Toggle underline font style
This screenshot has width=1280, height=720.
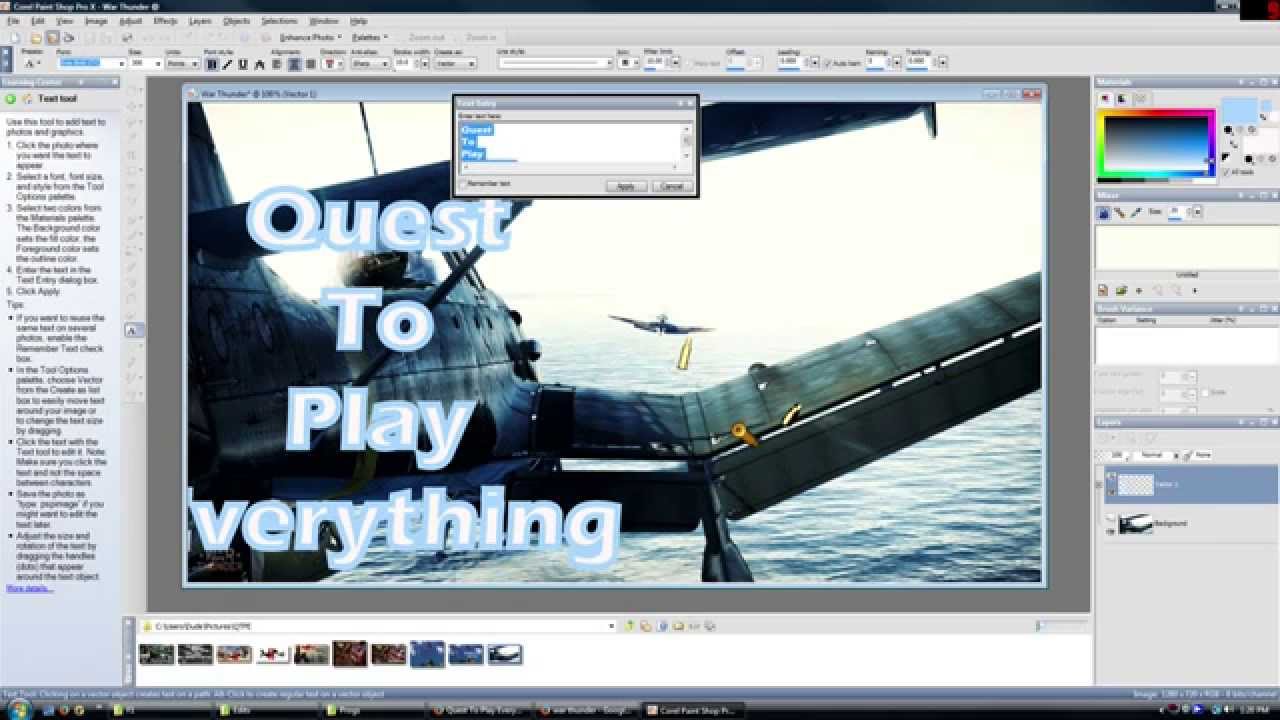click(x=243, y=64)
